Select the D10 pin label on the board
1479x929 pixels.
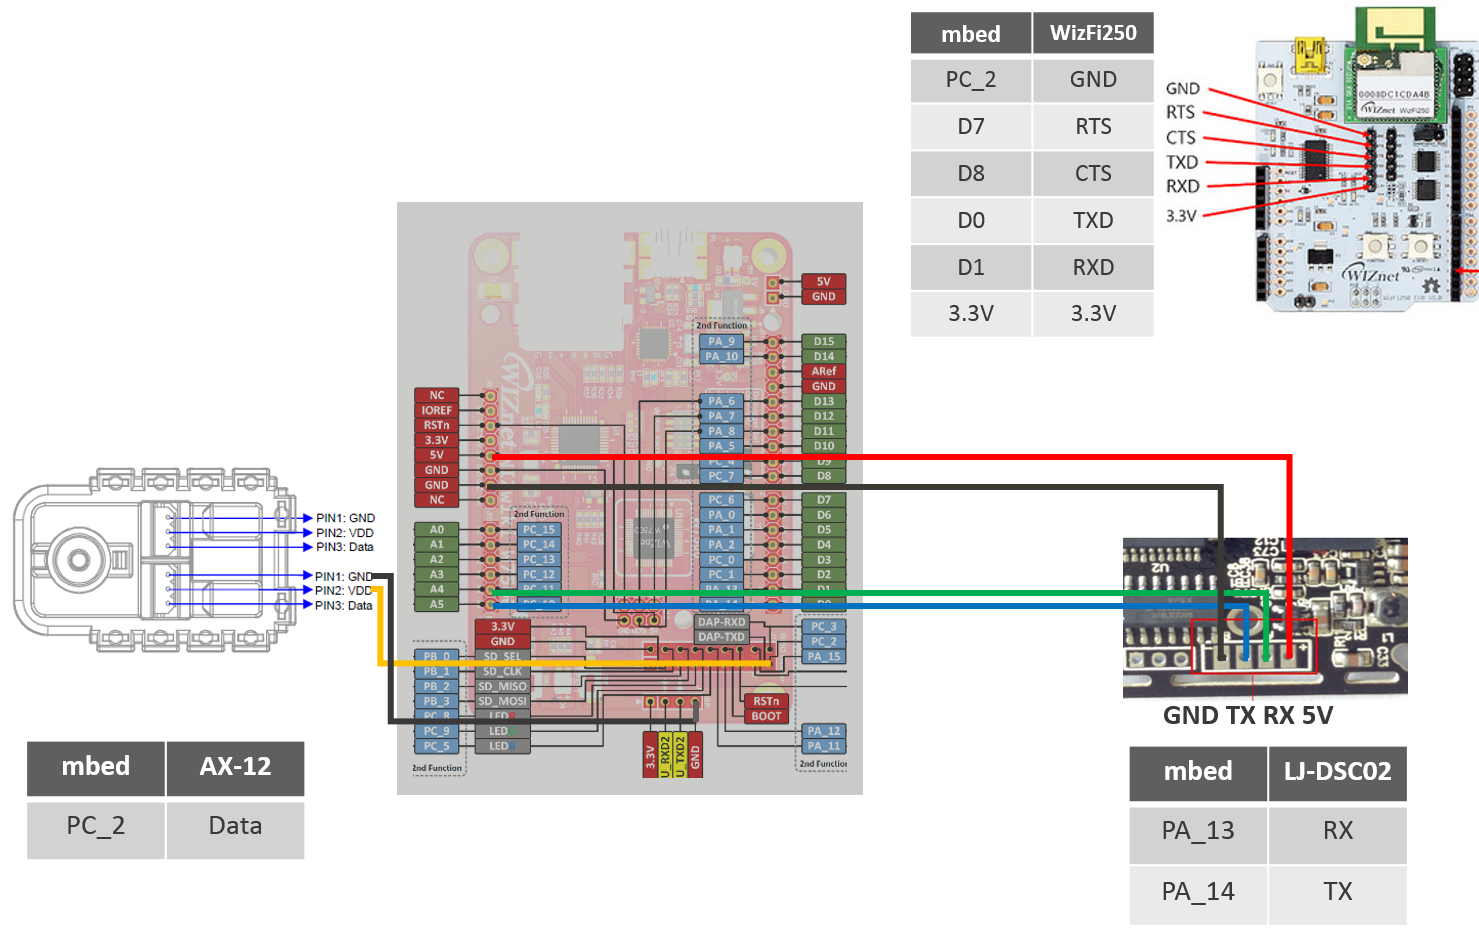[x=824, y=446]
